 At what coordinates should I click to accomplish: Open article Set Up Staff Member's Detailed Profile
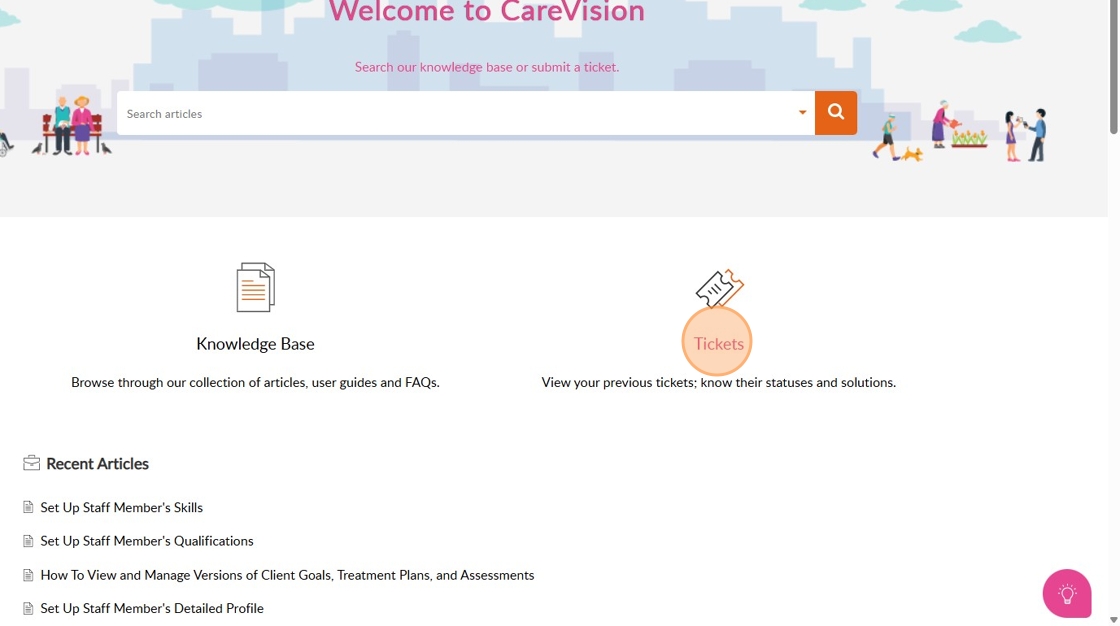tap(151, 608)
